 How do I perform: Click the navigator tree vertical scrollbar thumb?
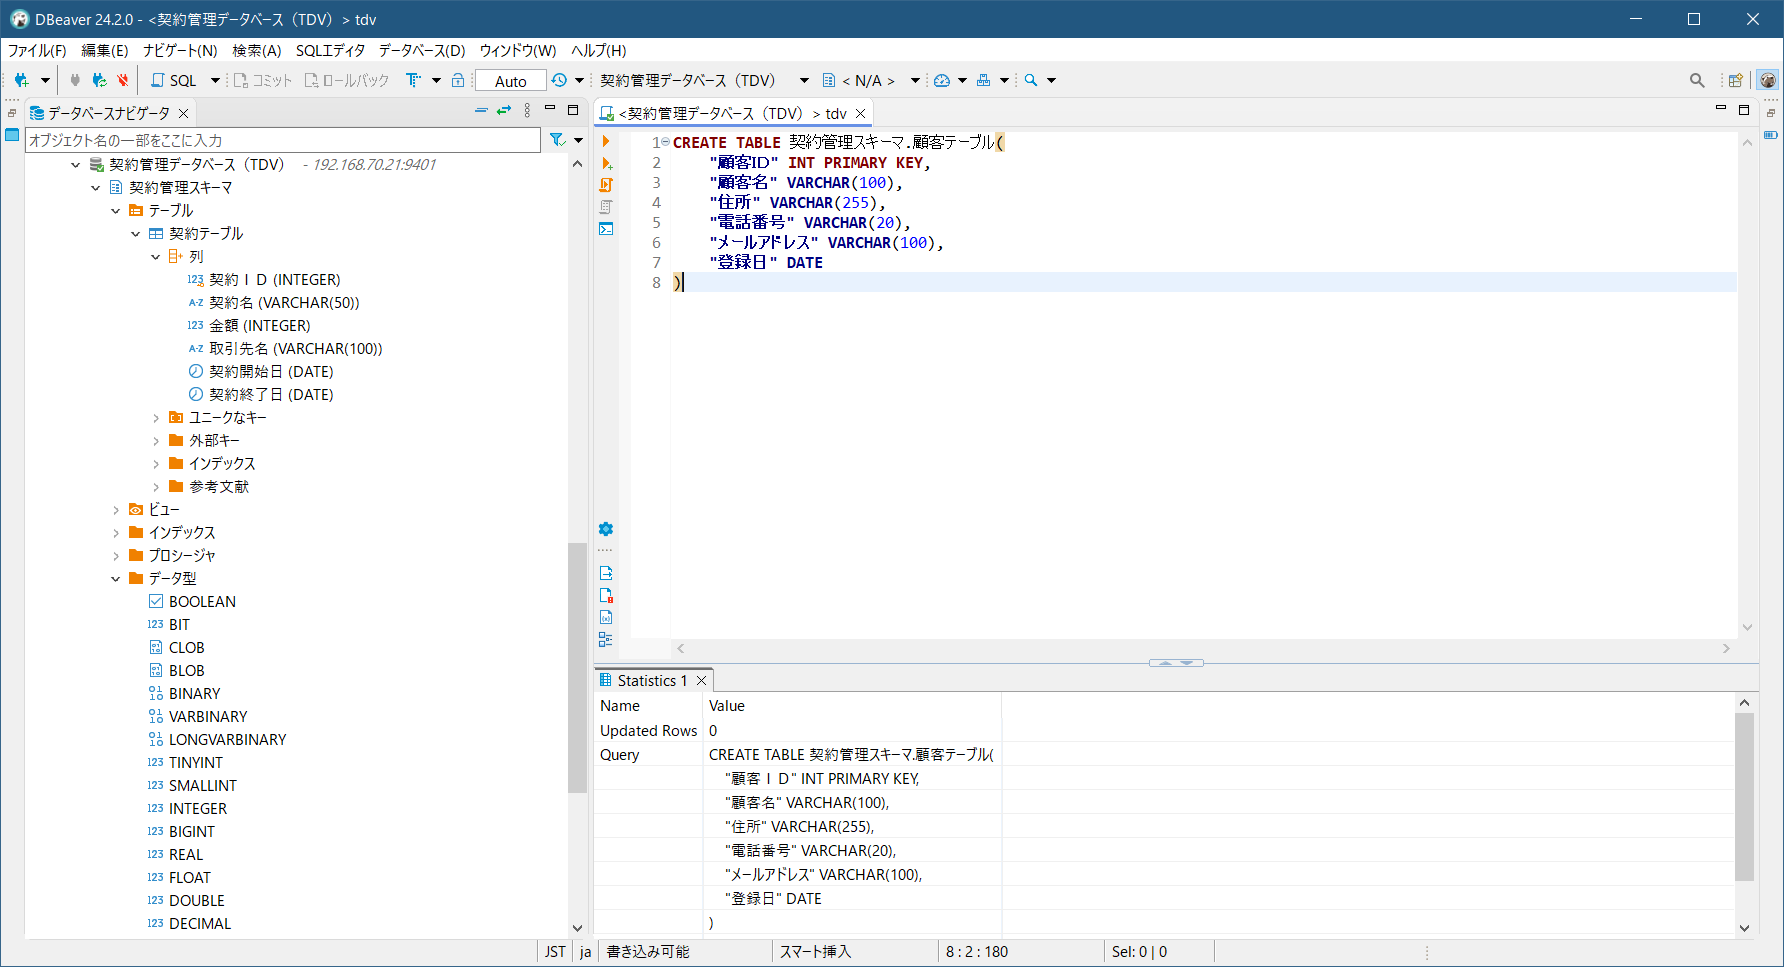[x=576, y=667]
